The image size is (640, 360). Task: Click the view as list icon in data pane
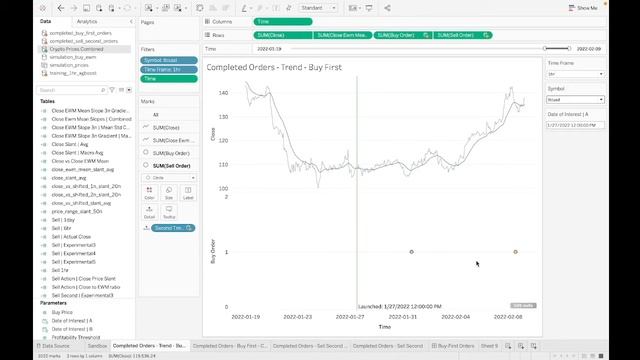(x=121, y=90)
